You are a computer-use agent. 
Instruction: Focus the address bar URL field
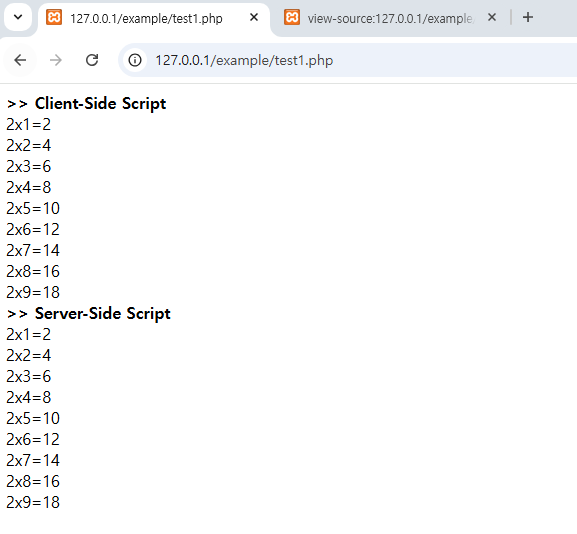347,60
